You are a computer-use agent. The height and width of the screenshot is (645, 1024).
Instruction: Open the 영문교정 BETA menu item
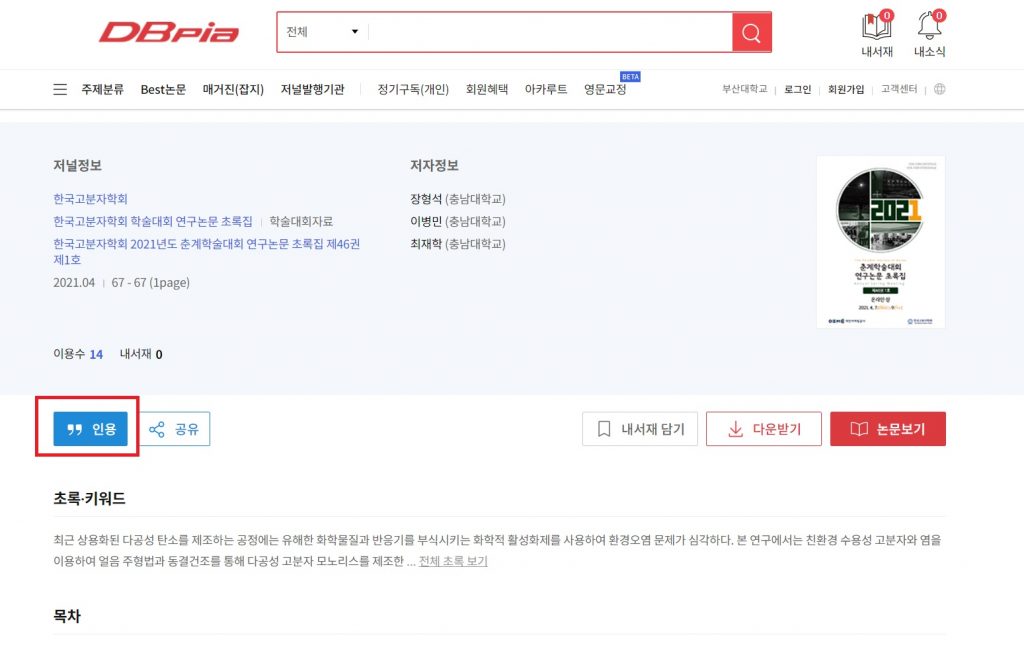point(605,89)
